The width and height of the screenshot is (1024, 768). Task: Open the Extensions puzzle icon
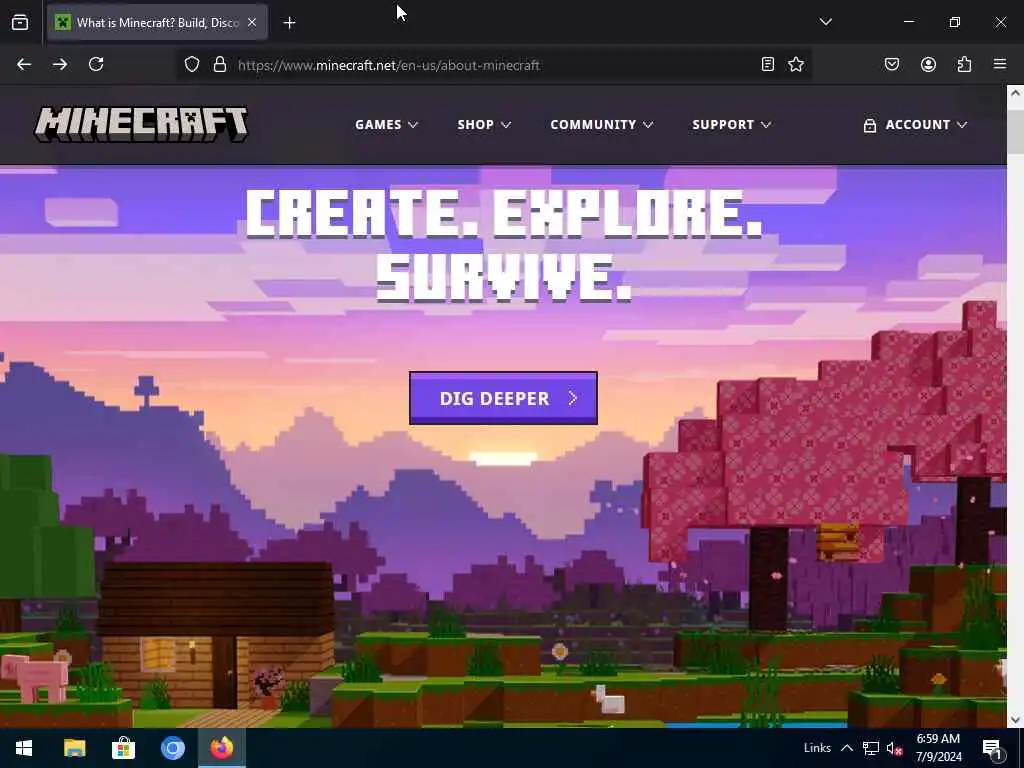pyautogui.click(x=964, y=64)
